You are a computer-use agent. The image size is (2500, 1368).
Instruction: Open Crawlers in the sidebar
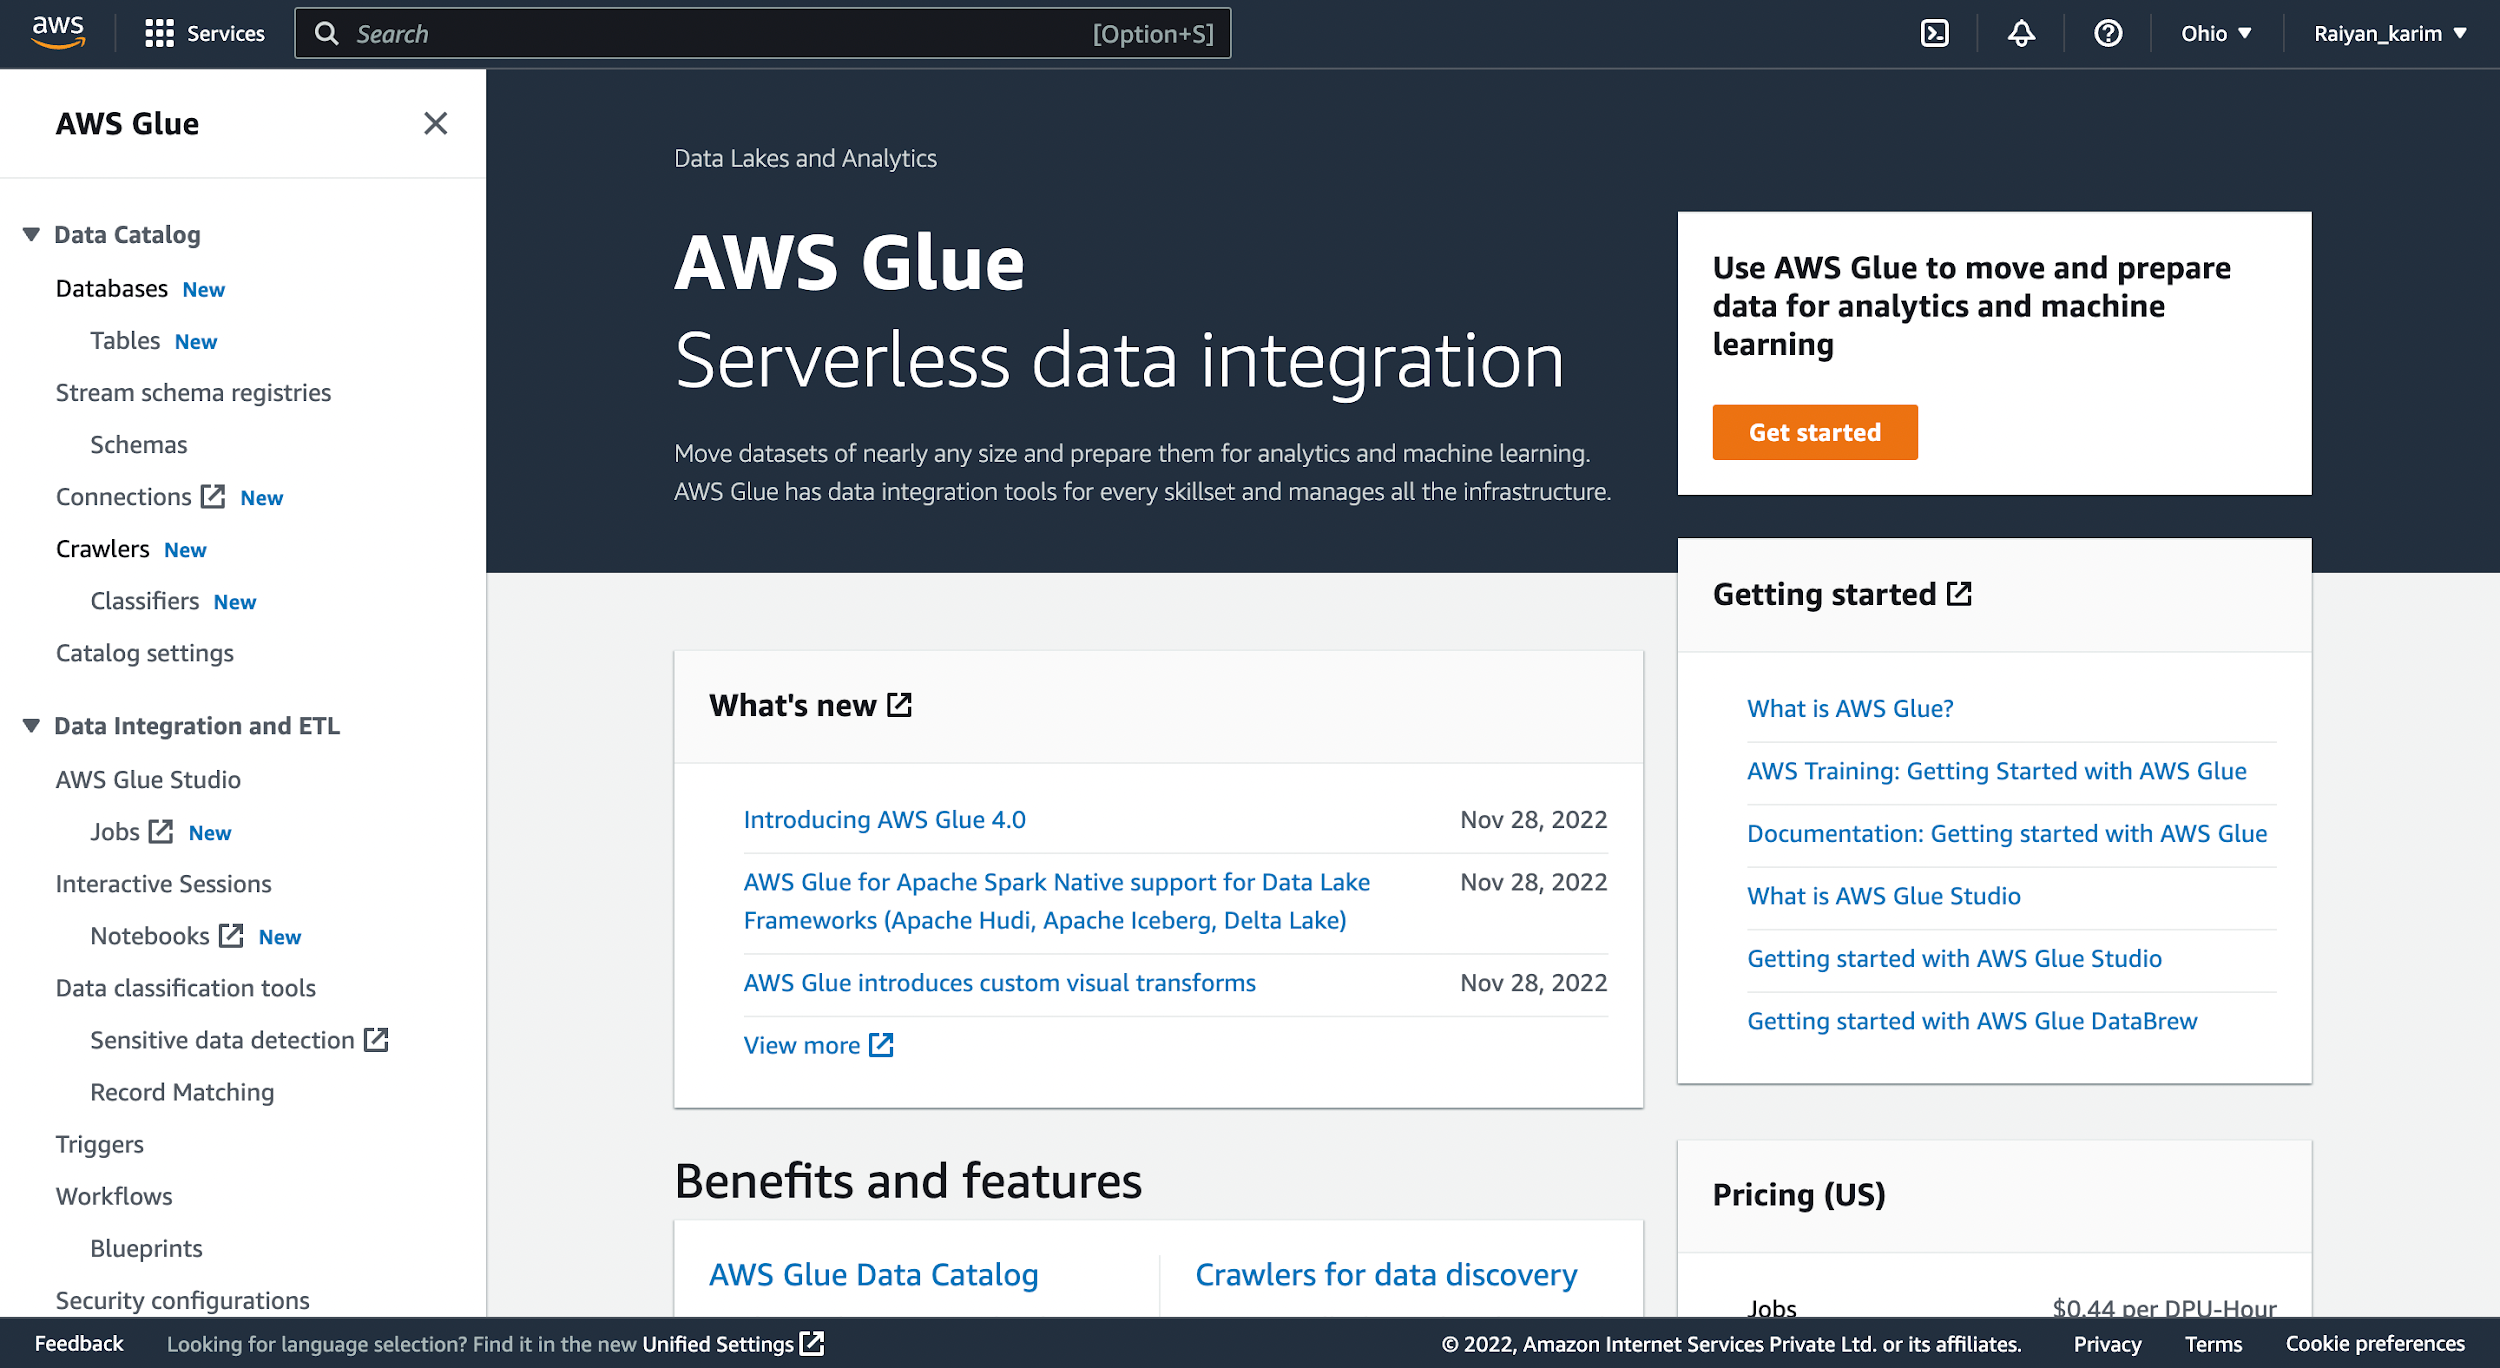pyautogui.click(x=102, y=549)
